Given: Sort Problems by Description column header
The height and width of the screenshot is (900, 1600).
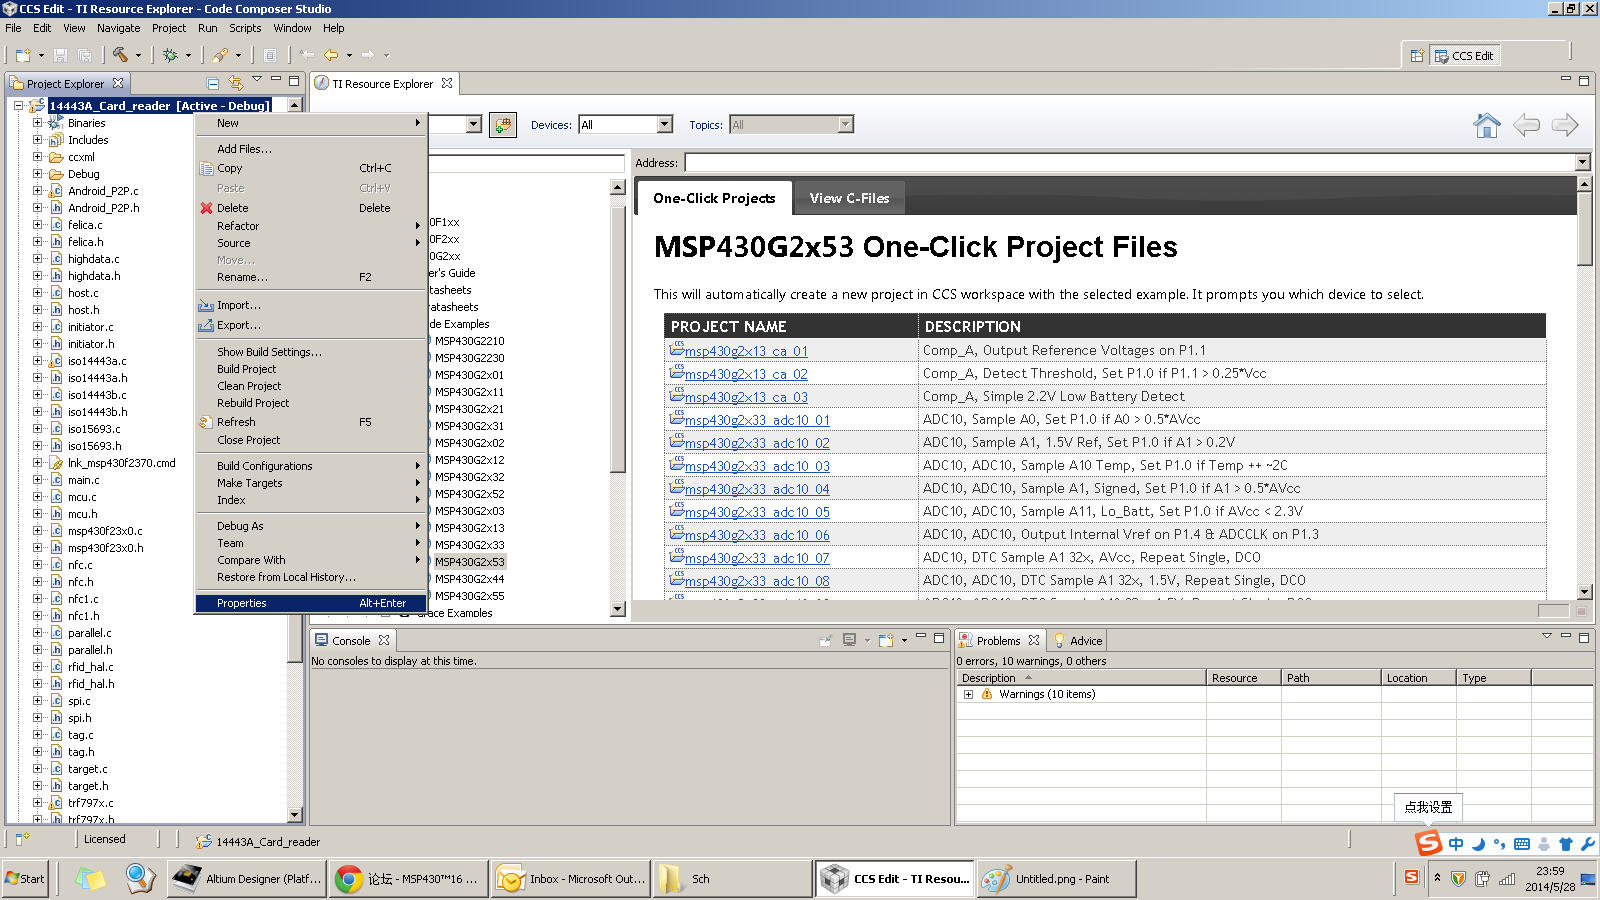Looking at the screenshot, I should click(x=1081, y=678).
